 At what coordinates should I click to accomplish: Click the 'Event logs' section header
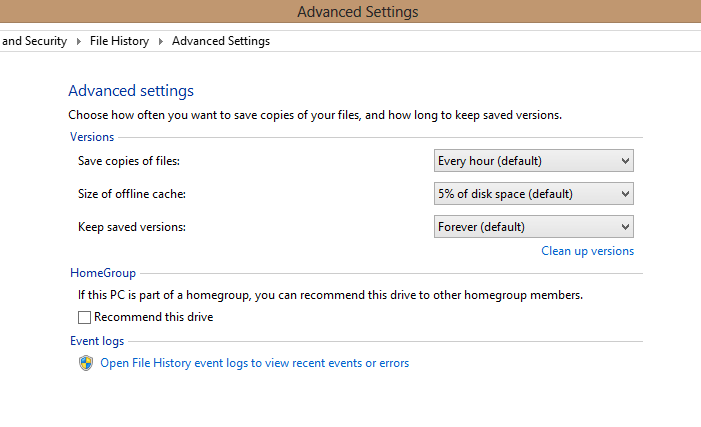97,341
